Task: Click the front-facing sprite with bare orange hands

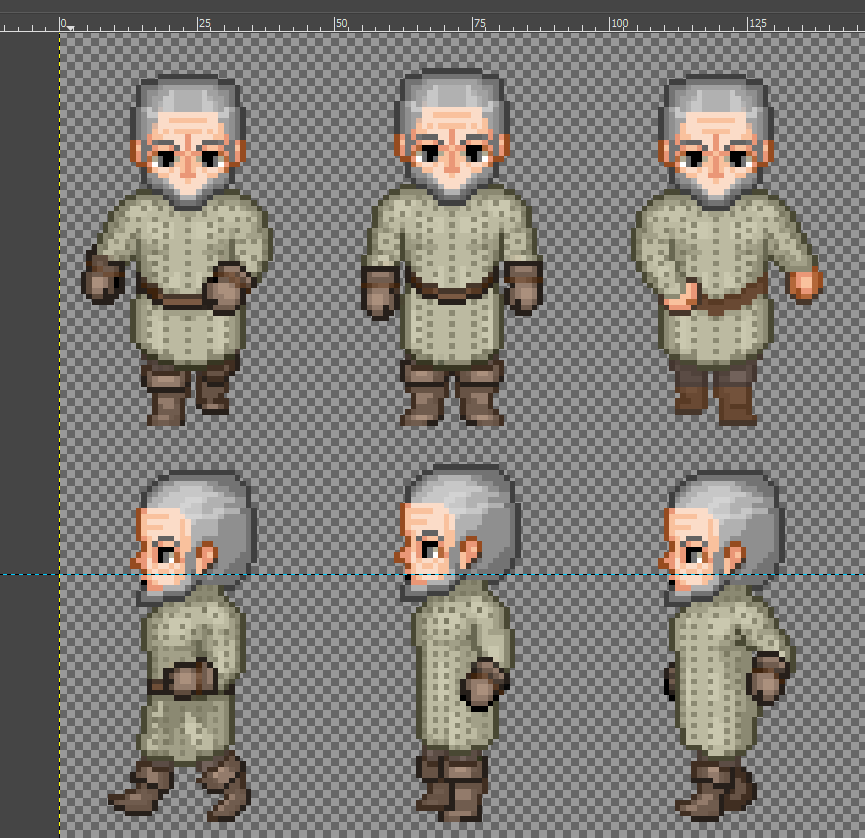Action: click(x=727, y=250)
